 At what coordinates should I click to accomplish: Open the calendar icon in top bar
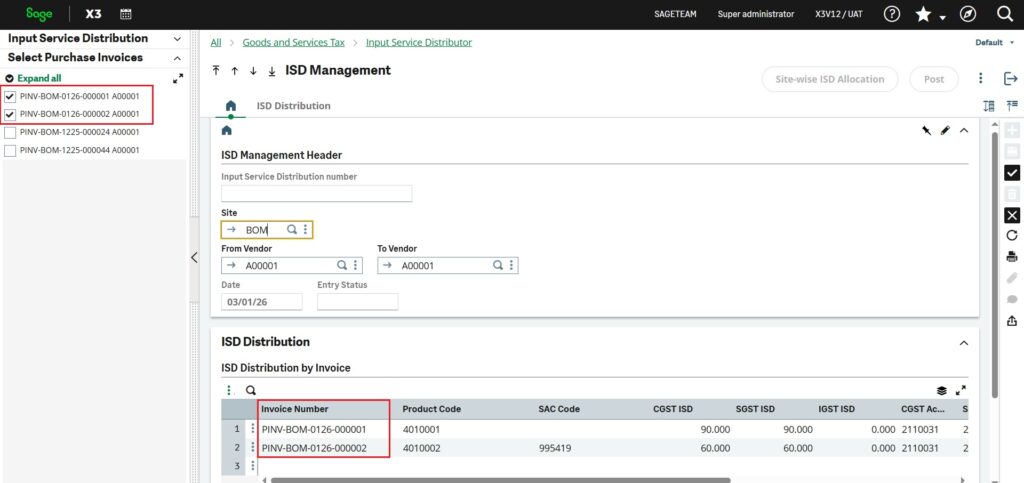pyautogui.click(x=125, y=14)
